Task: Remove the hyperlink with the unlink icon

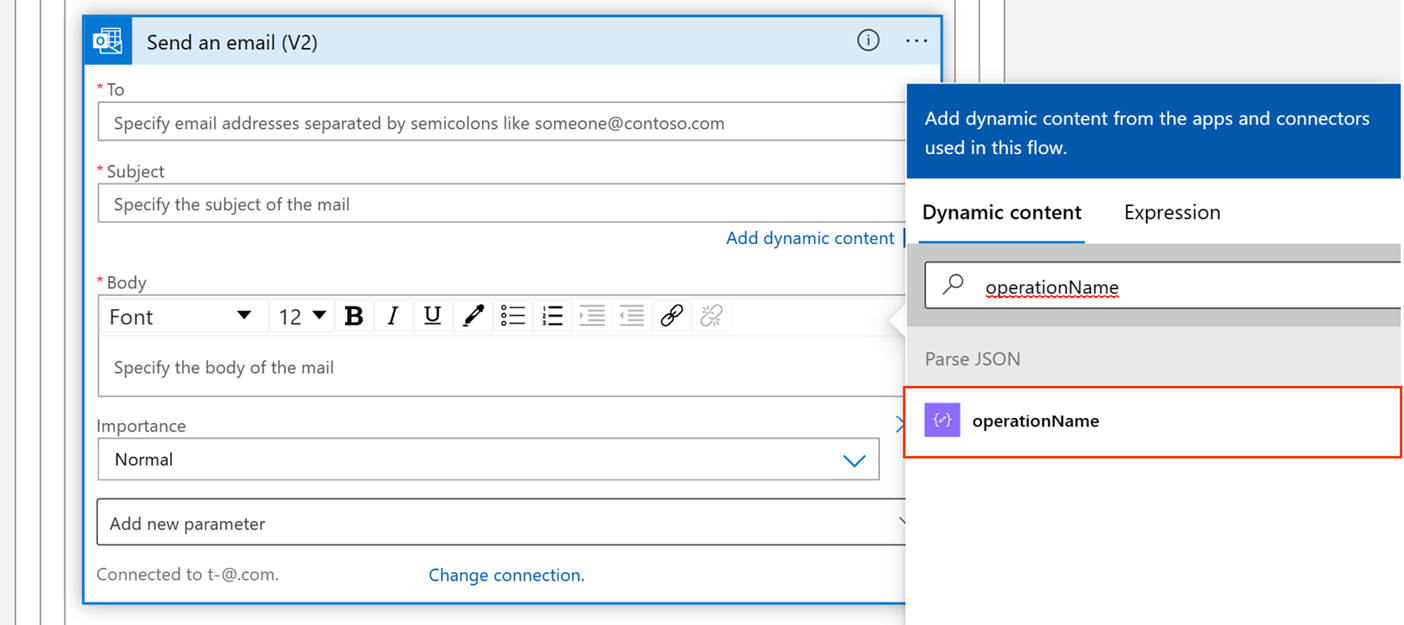Action: coord(711,316)
